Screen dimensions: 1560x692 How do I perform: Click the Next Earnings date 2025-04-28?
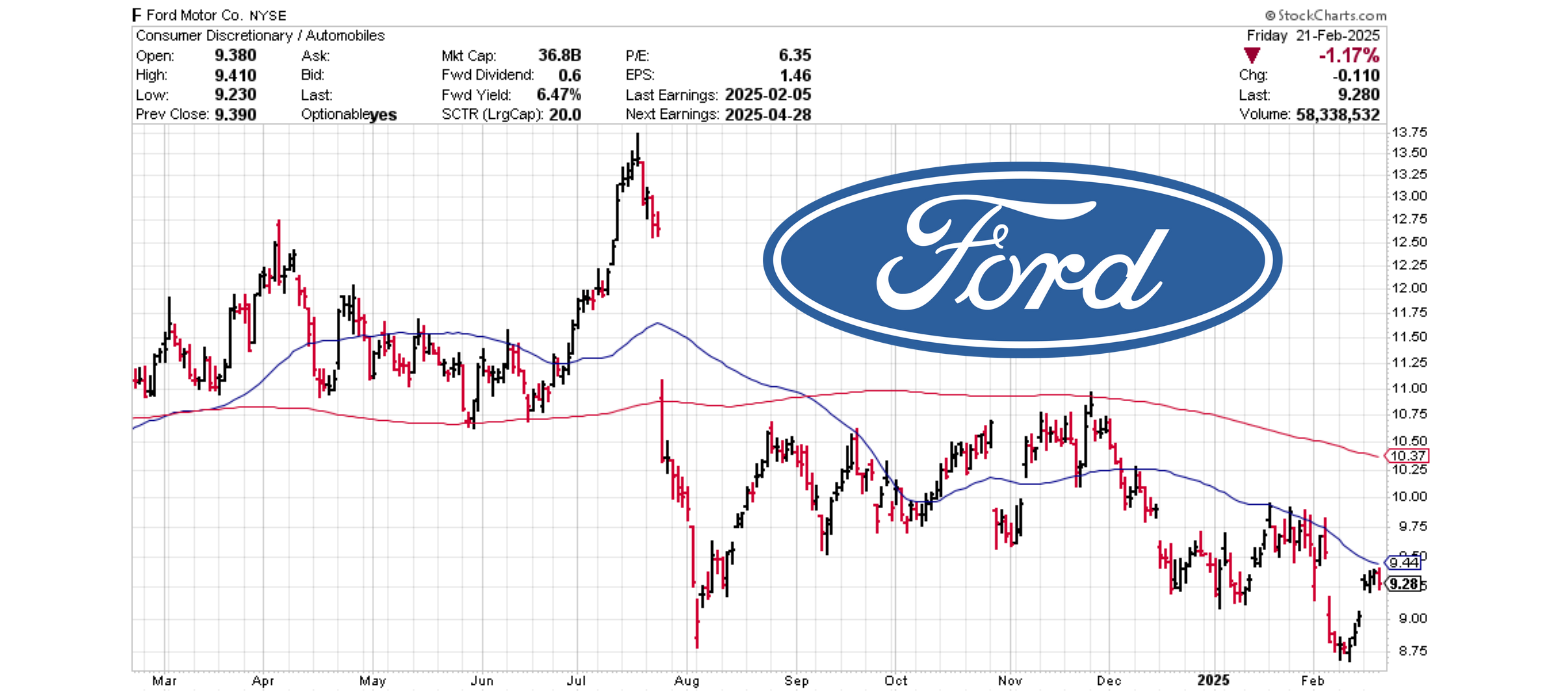click(769, 114)
